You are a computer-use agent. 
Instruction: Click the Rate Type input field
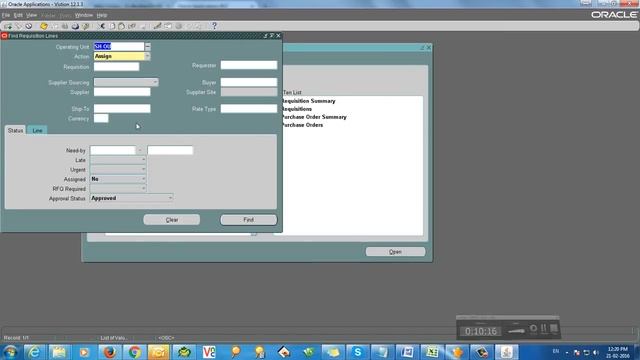[249, 109]
